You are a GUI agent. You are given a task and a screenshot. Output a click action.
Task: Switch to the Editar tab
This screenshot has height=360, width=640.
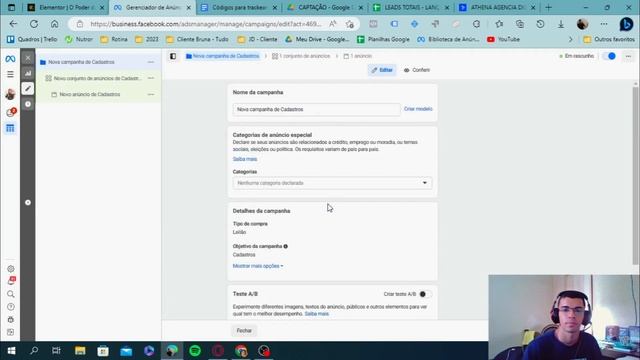point(382,70)
